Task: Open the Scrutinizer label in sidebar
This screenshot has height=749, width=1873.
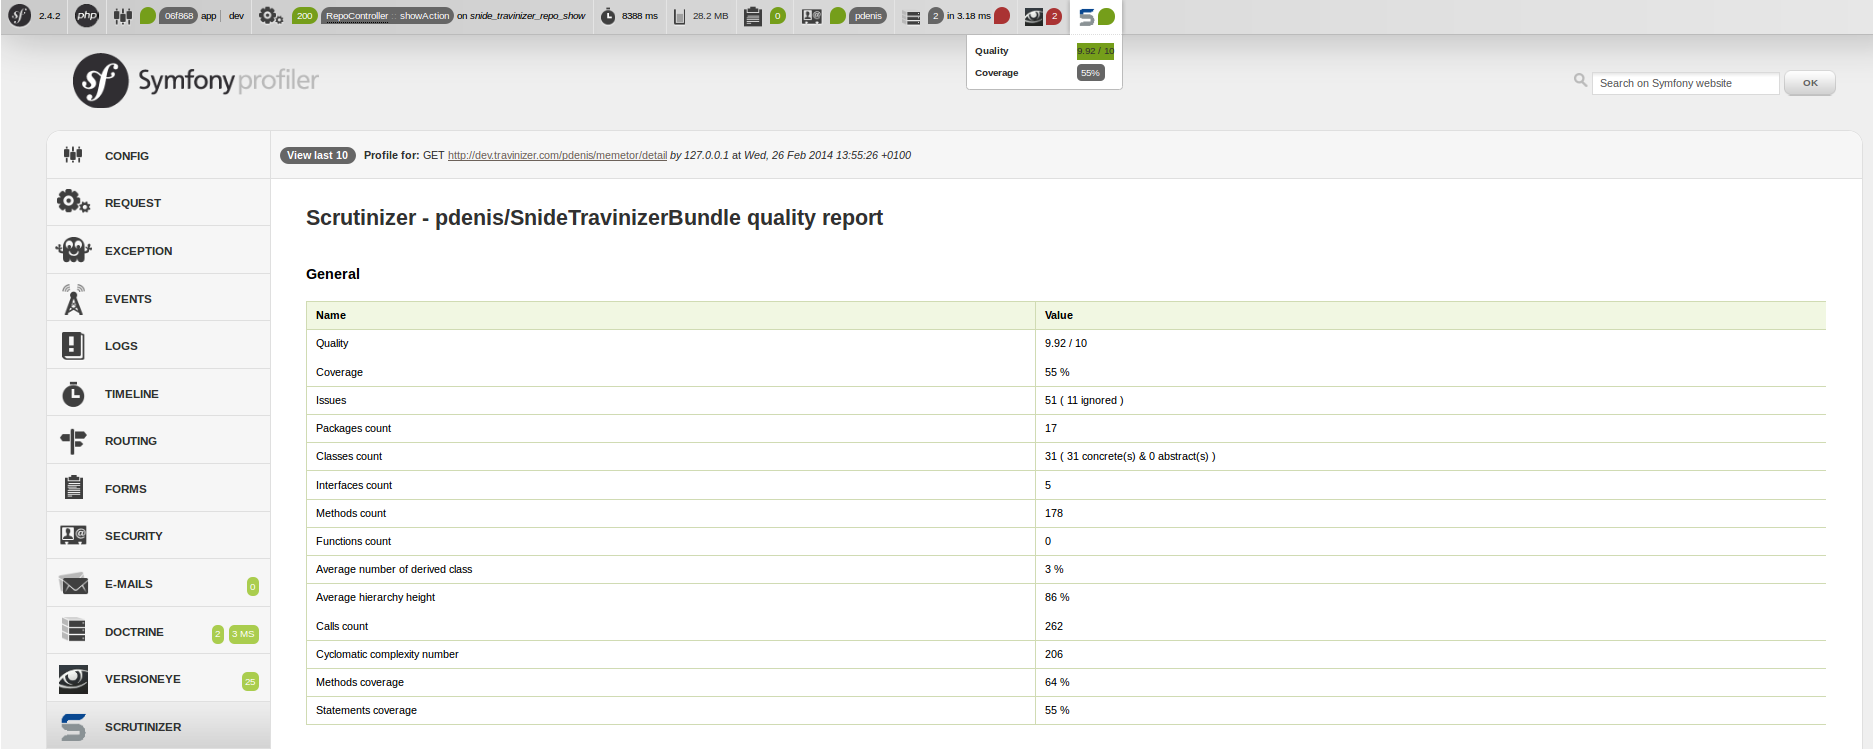Action: (x=143, y=727)
